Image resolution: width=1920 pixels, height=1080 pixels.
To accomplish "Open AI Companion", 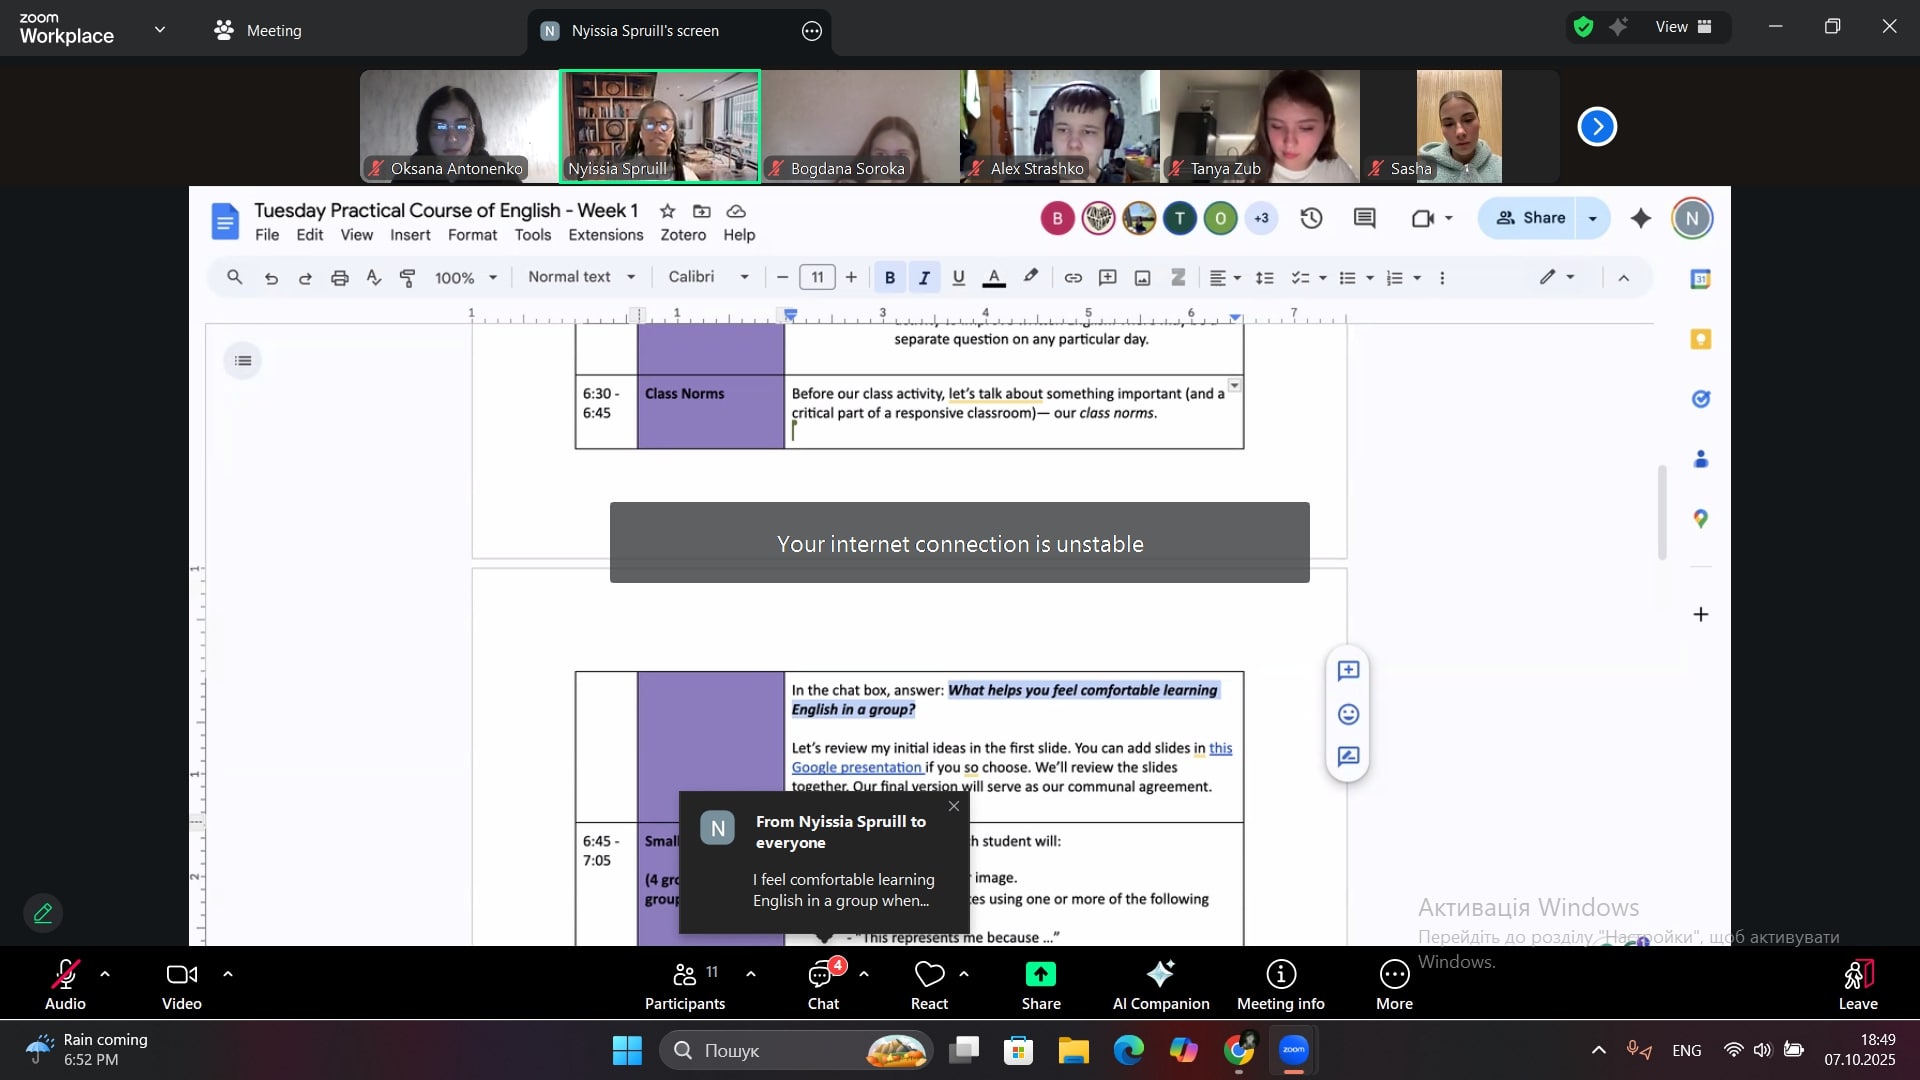I will [x=1160, y=983].
